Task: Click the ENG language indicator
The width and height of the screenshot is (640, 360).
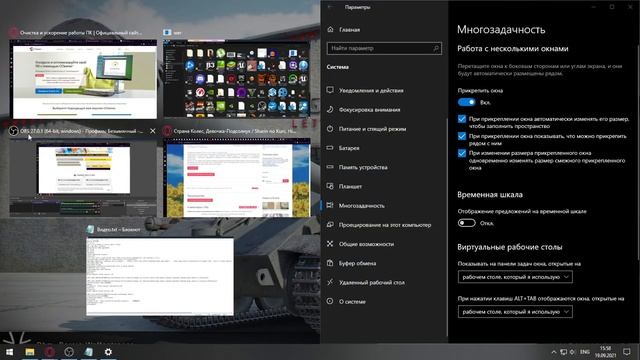Action: point(584,352)
